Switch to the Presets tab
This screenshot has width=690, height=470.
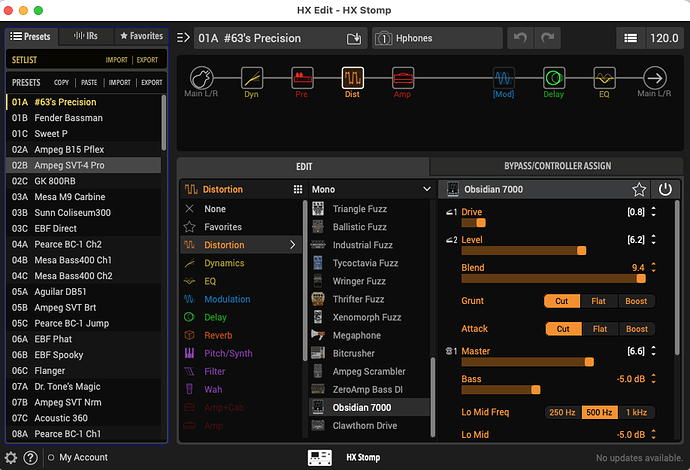[x=31, y=36]
